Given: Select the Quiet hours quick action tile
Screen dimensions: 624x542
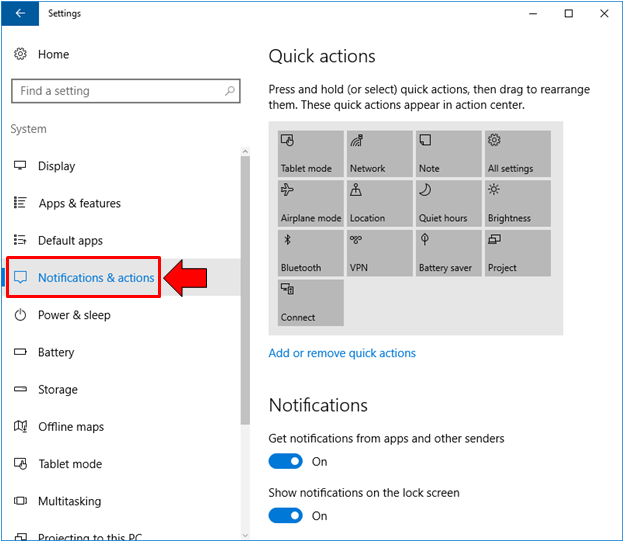Looking at the screenshot, I should coord(448,203).
